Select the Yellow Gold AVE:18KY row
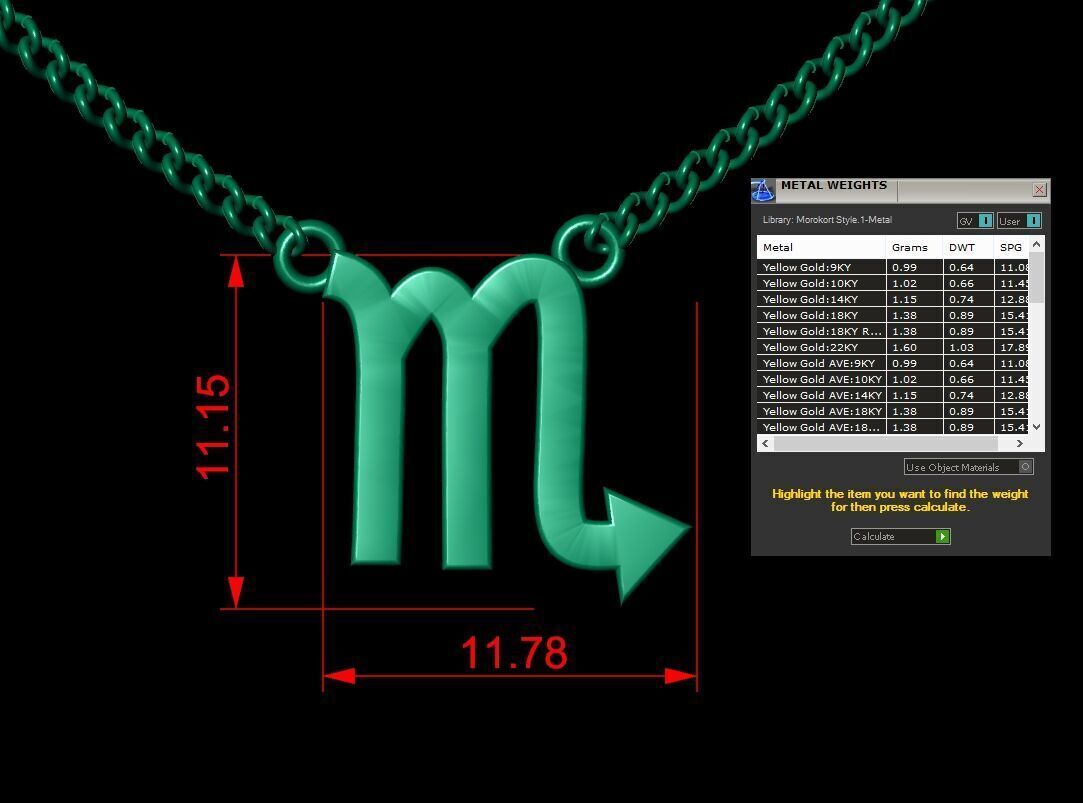 (x=893, y=411)
